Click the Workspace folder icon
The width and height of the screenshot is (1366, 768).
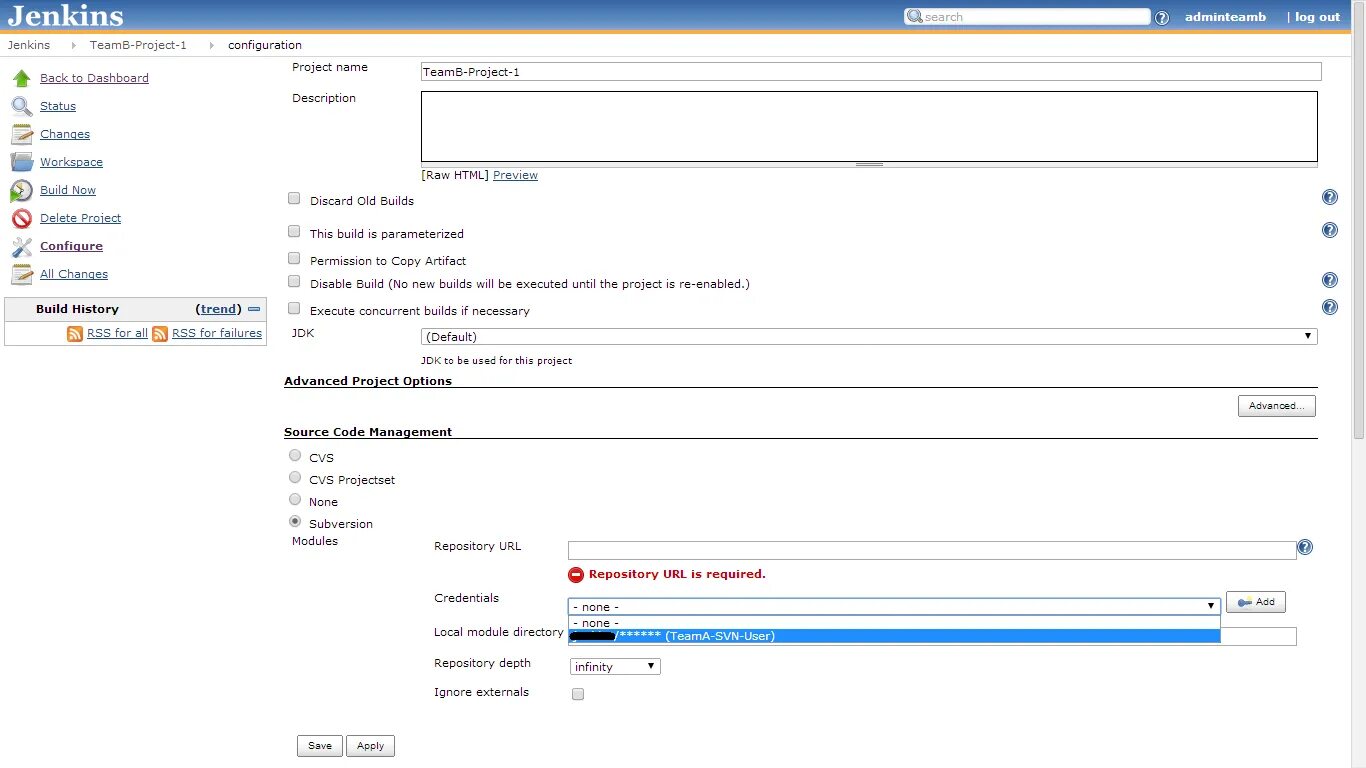tap(22, 162)
